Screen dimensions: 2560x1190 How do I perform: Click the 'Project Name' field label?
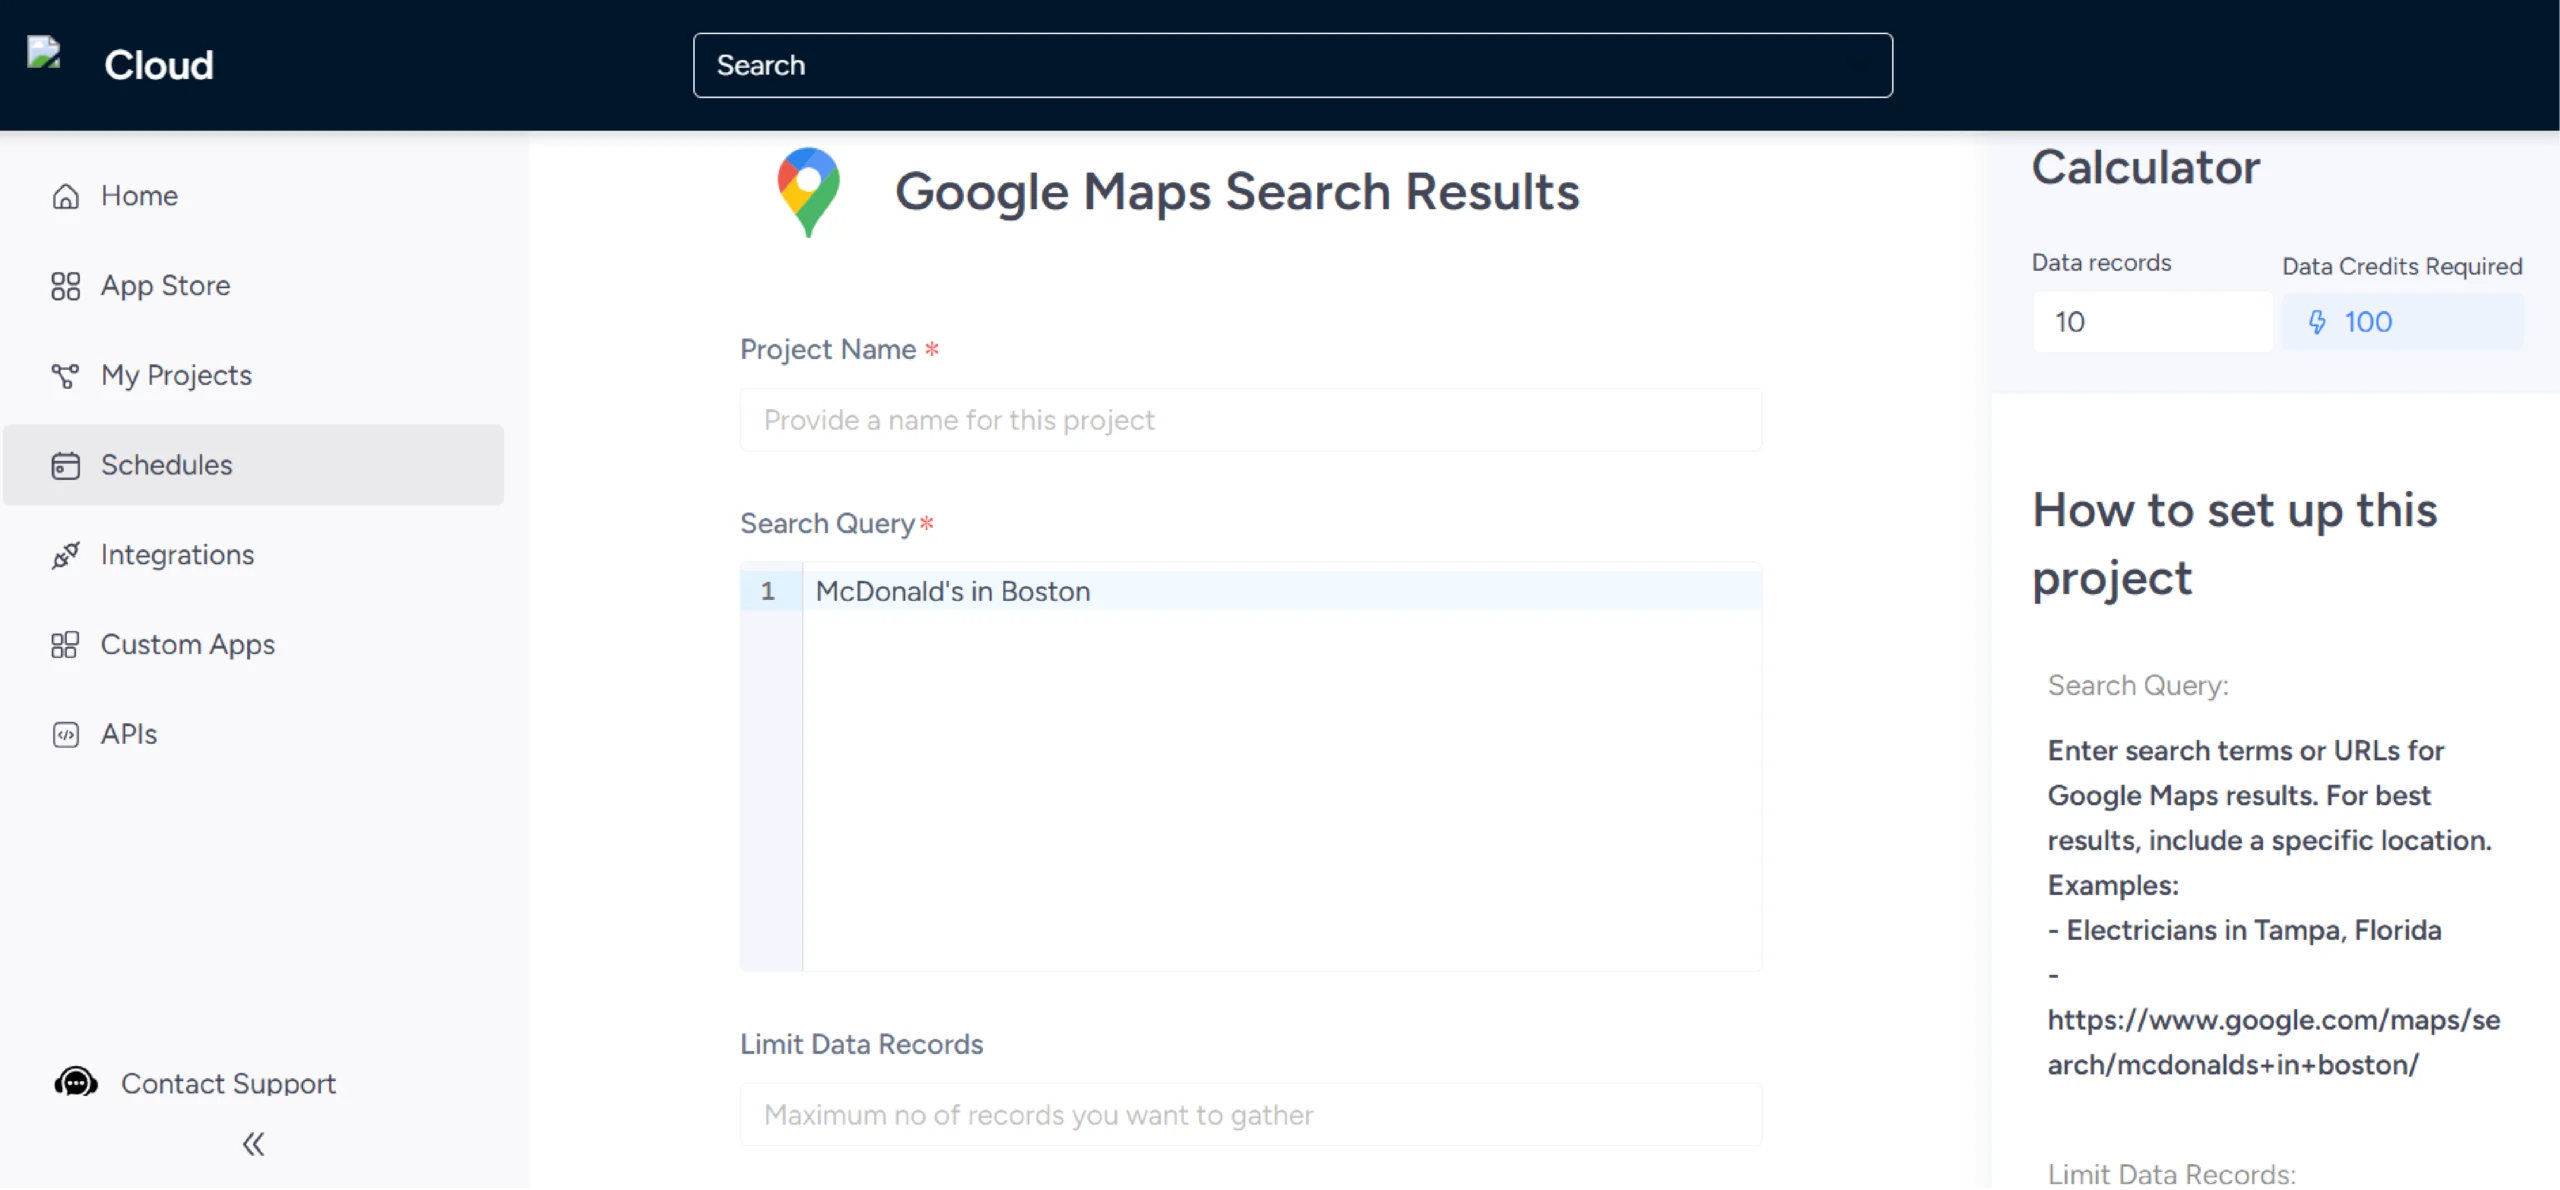828,350
